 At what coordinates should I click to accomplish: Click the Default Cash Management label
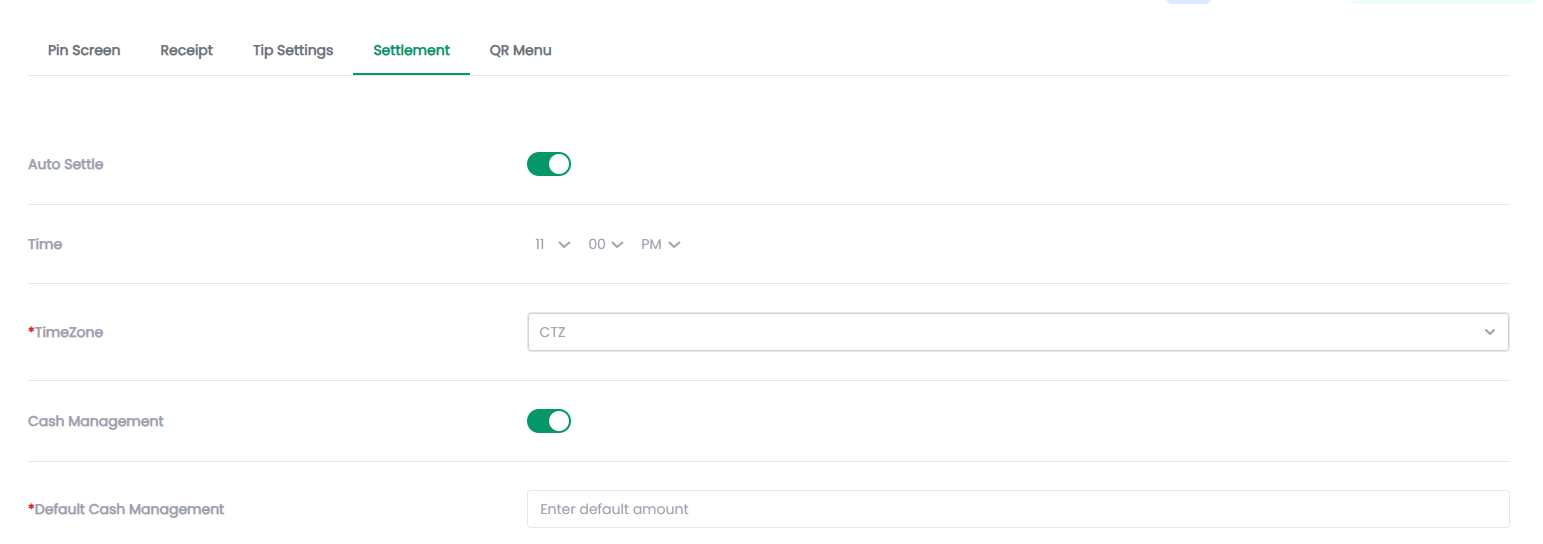[x=126, y=509]
